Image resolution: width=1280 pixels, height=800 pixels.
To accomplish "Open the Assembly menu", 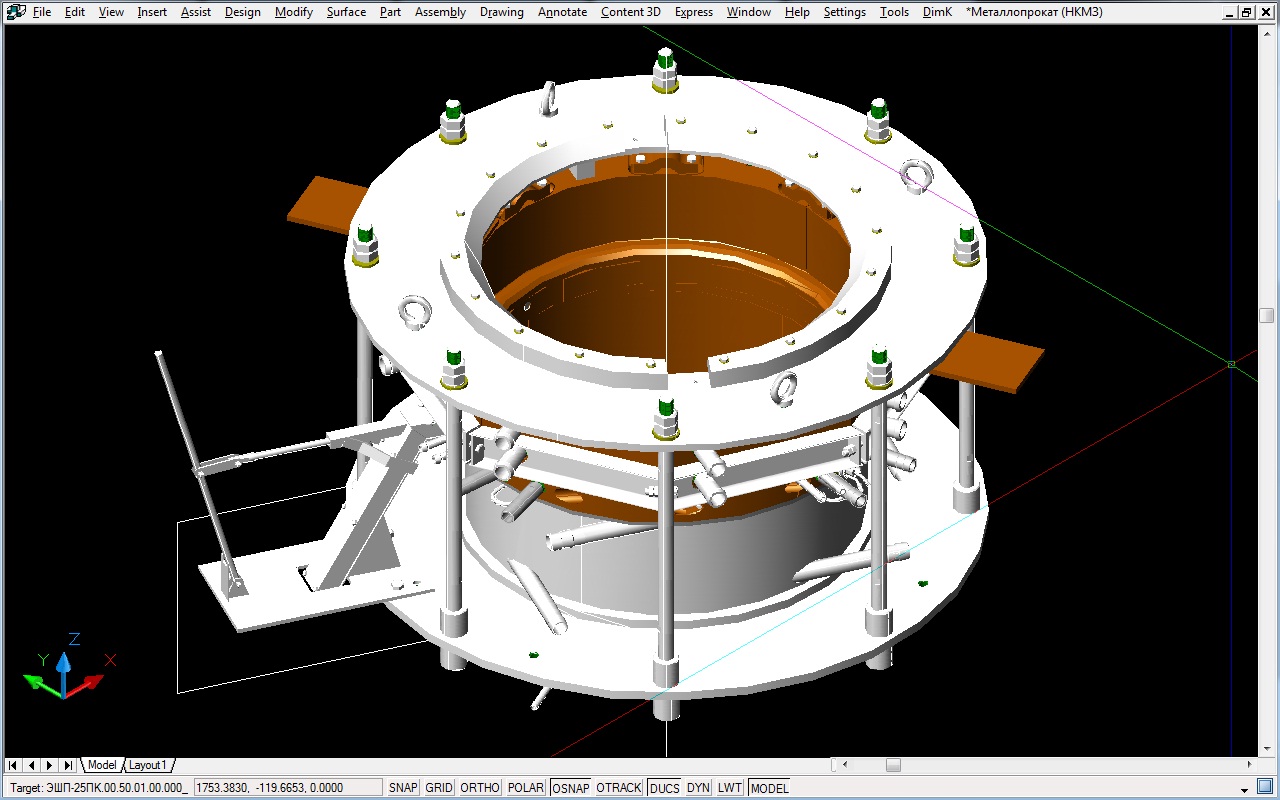I will (x=440, y=12).
